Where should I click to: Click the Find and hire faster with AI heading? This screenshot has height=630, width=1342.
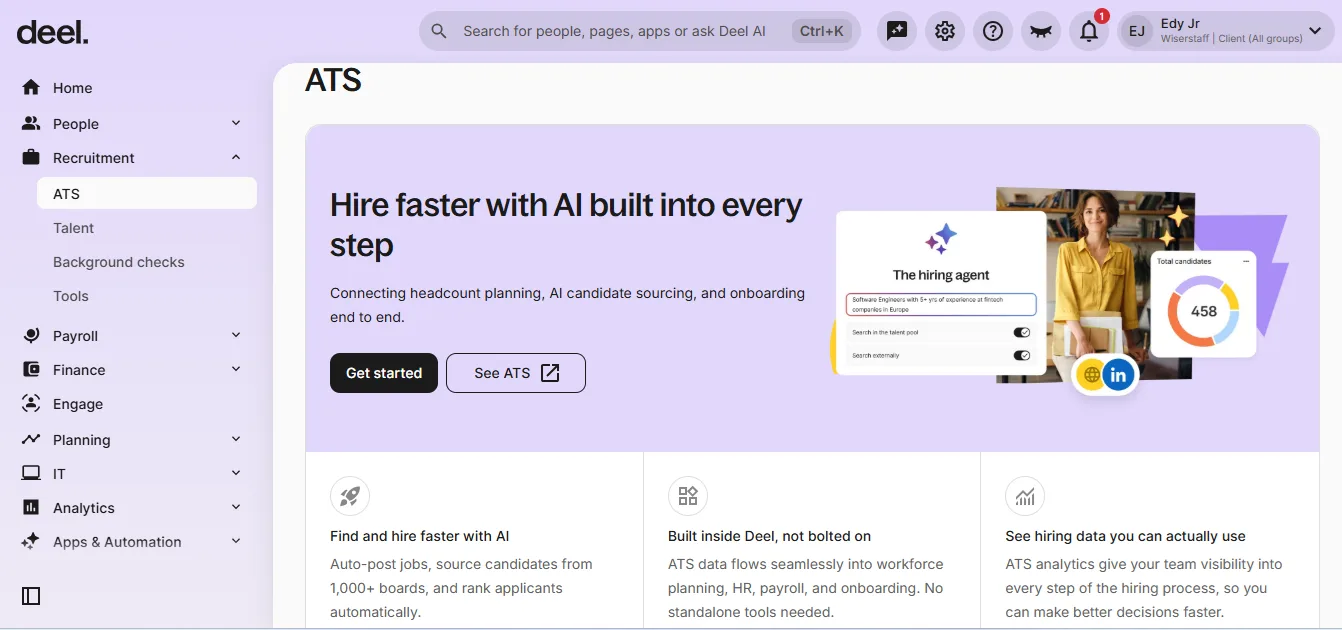point(420,536)
